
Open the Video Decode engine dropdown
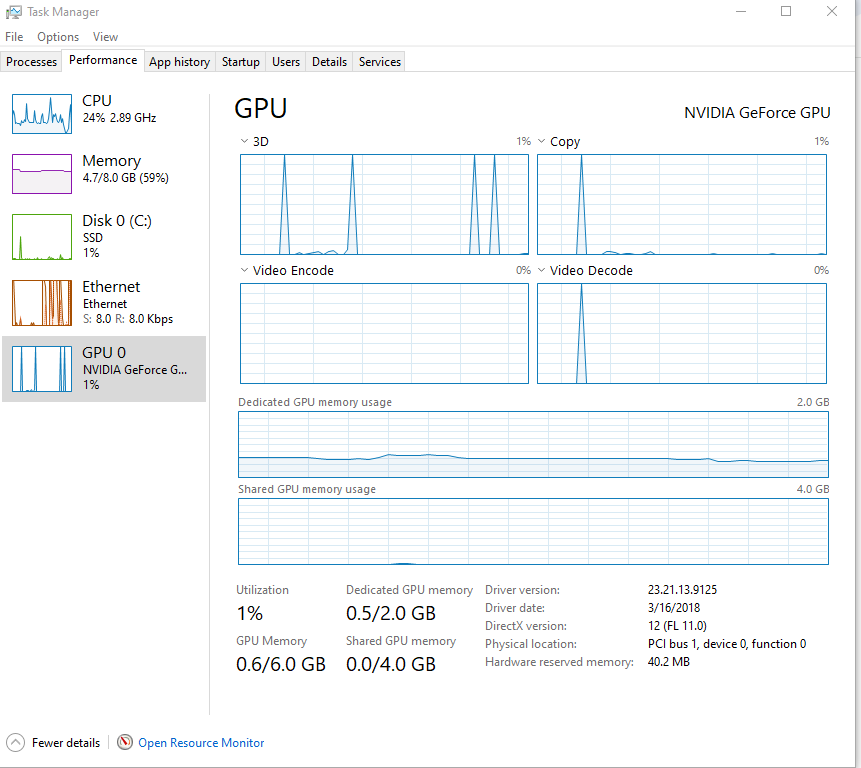tap(542, 271)
